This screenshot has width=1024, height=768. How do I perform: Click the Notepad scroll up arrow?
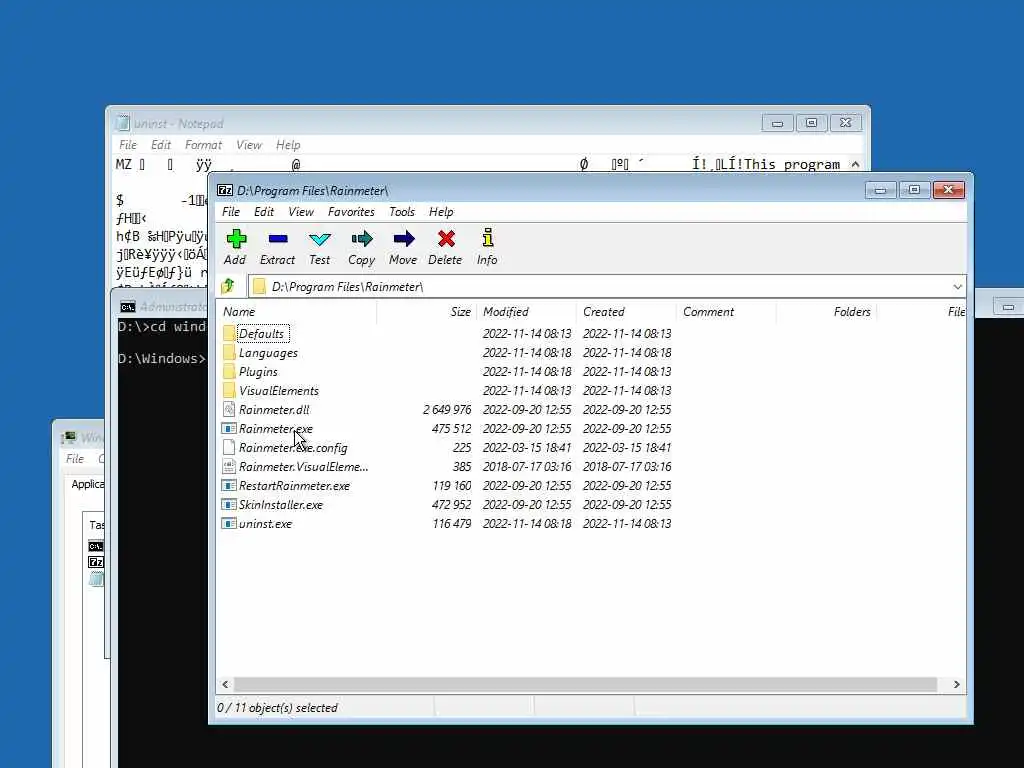[x=855, y=165]
